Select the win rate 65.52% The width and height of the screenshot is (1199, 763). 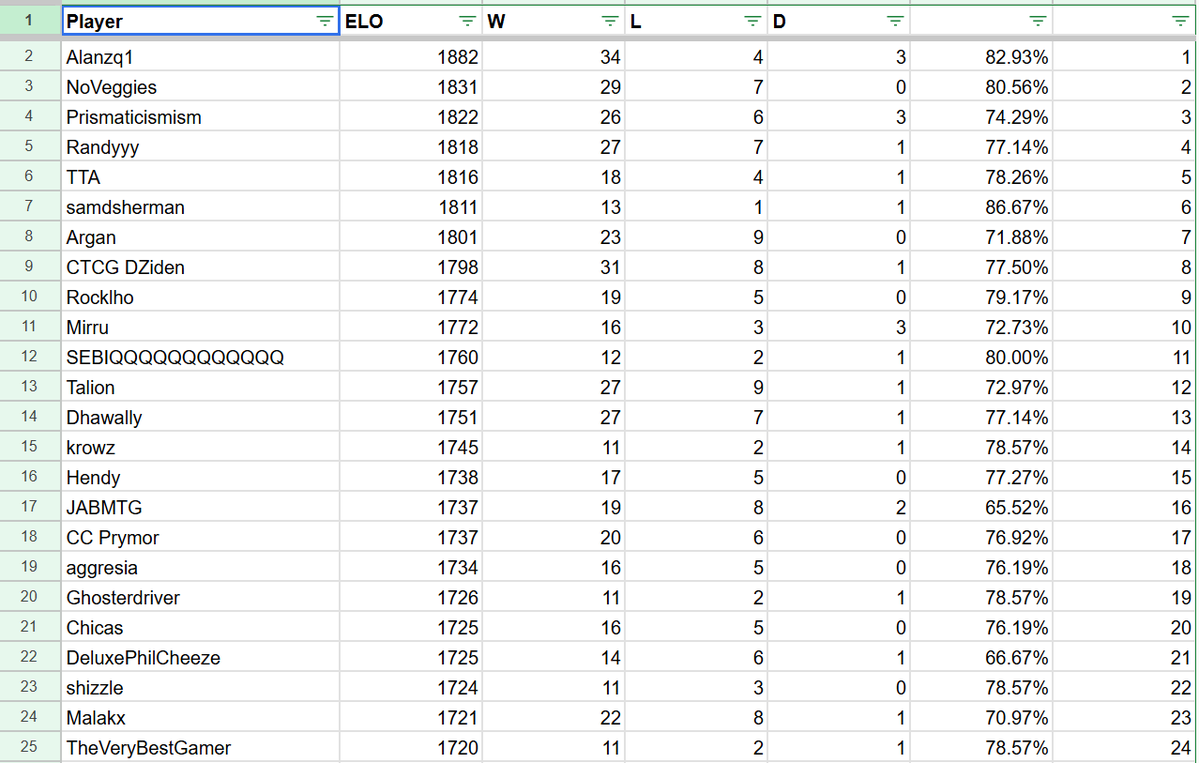(981, 508)
